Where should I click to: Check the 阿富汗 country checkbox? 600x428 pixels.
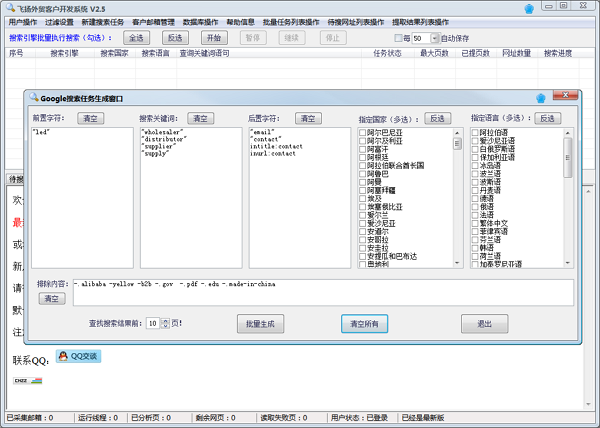pos(362,149)
